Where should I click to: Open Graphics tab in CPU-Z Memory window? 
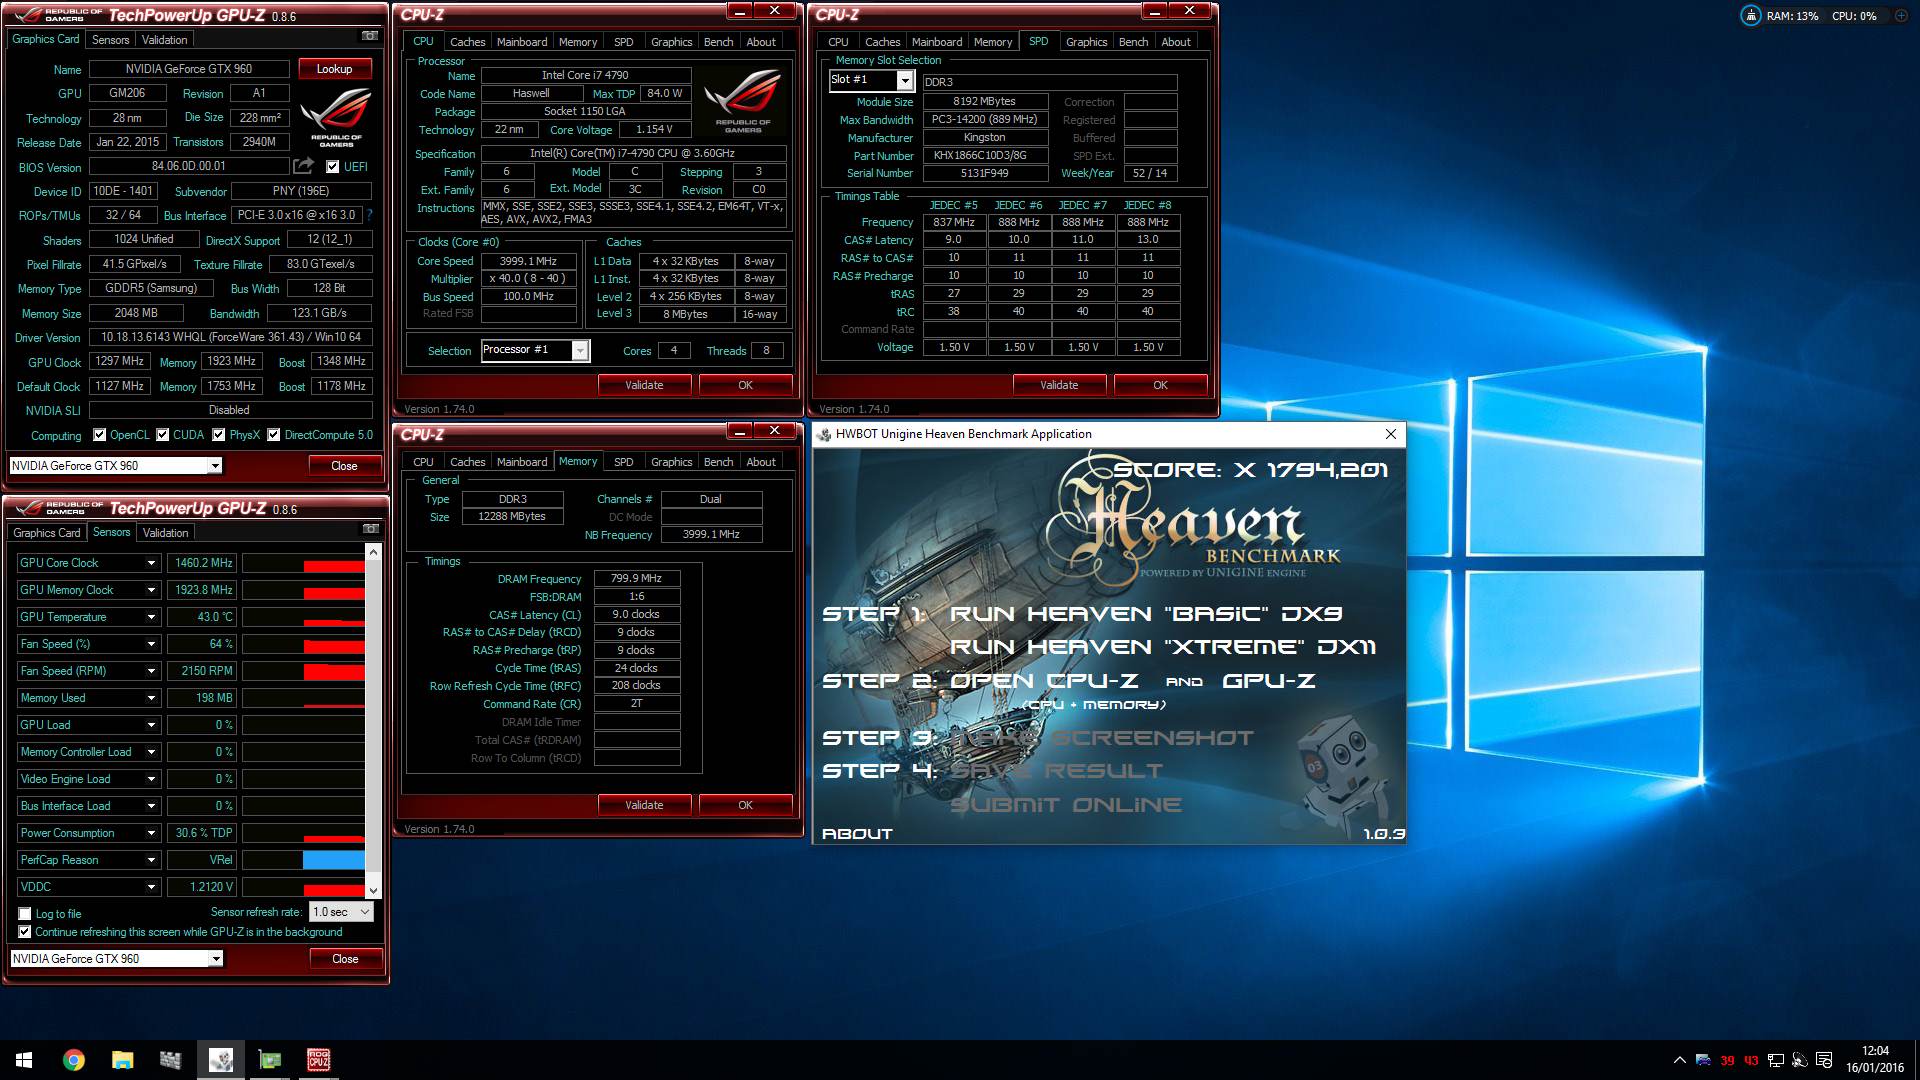tap(671, 462)
